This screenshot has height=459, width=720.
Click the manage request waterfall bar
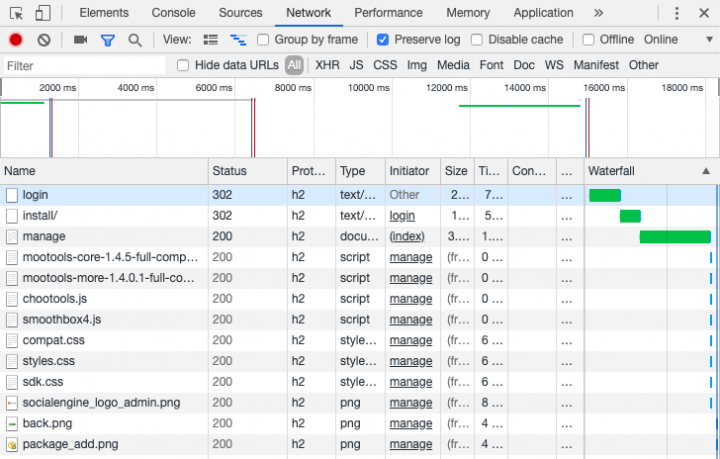pos(675,237)
